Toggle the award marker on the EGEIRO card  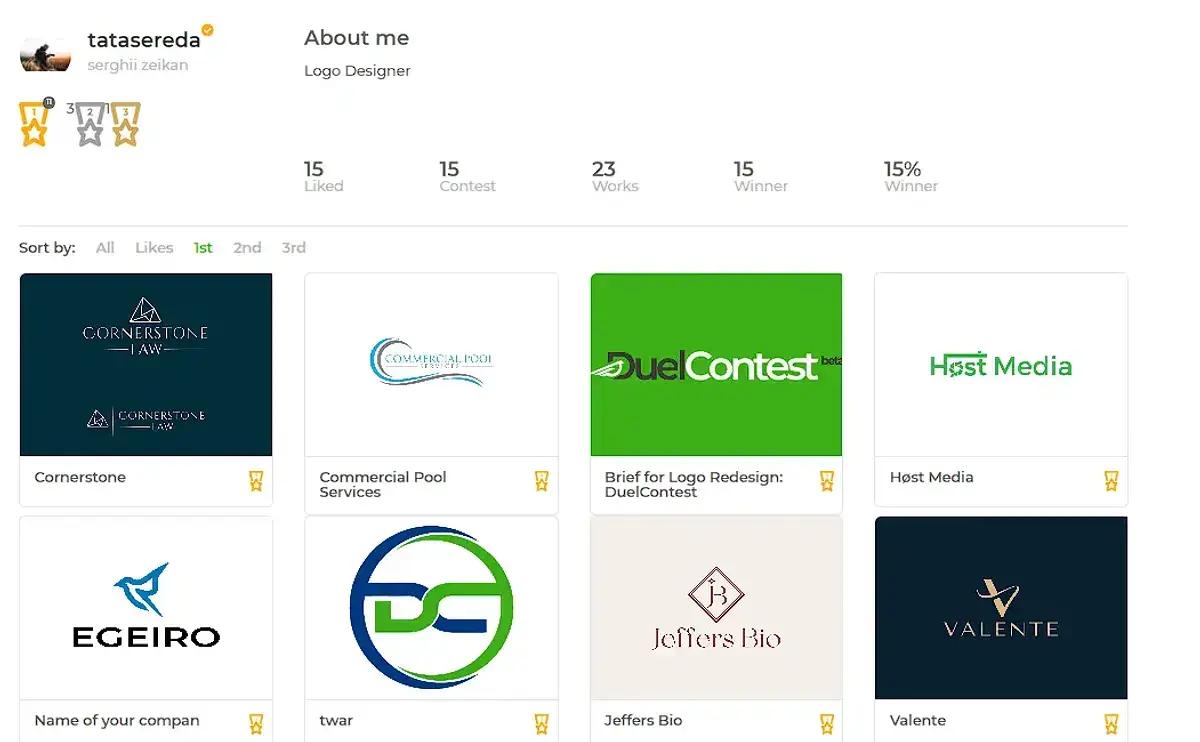pyautogui.click(x=256, y=723)
